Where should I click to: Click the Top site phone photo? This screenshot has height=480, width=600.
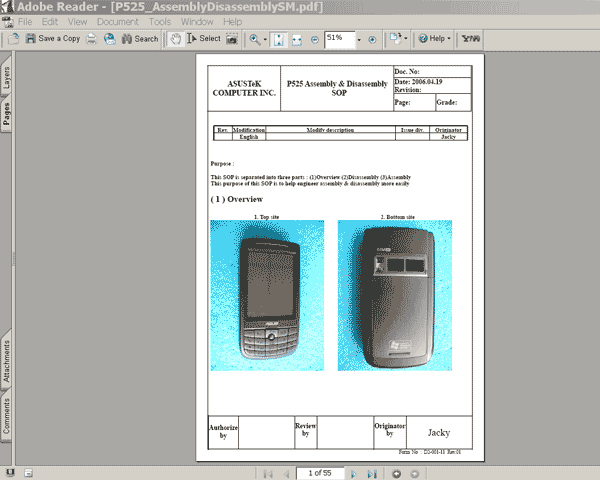[267, 296]
